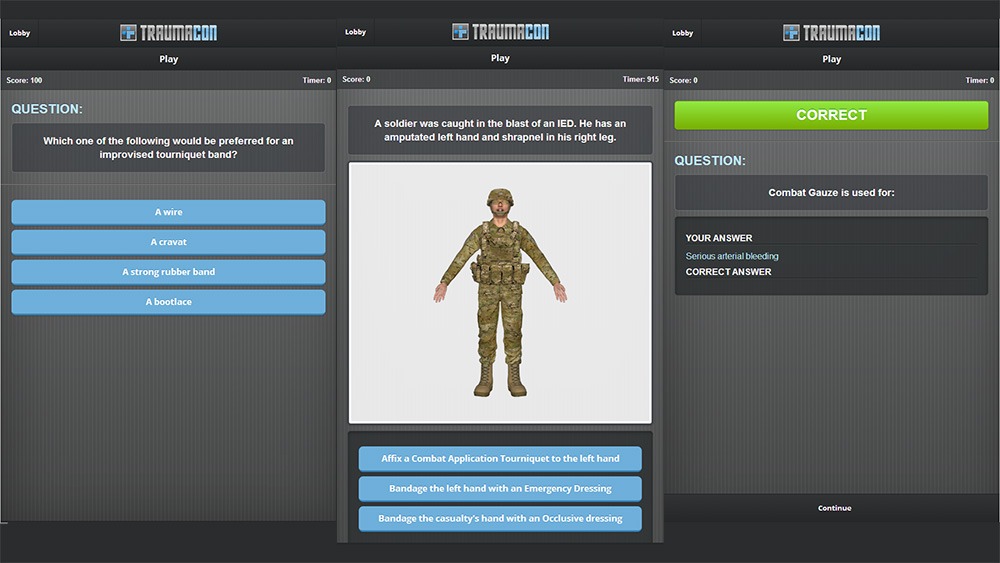This screenshot has height=563, width=1000.
Task: Select the "A bootlace" answer option
Action: click(168, 302)
